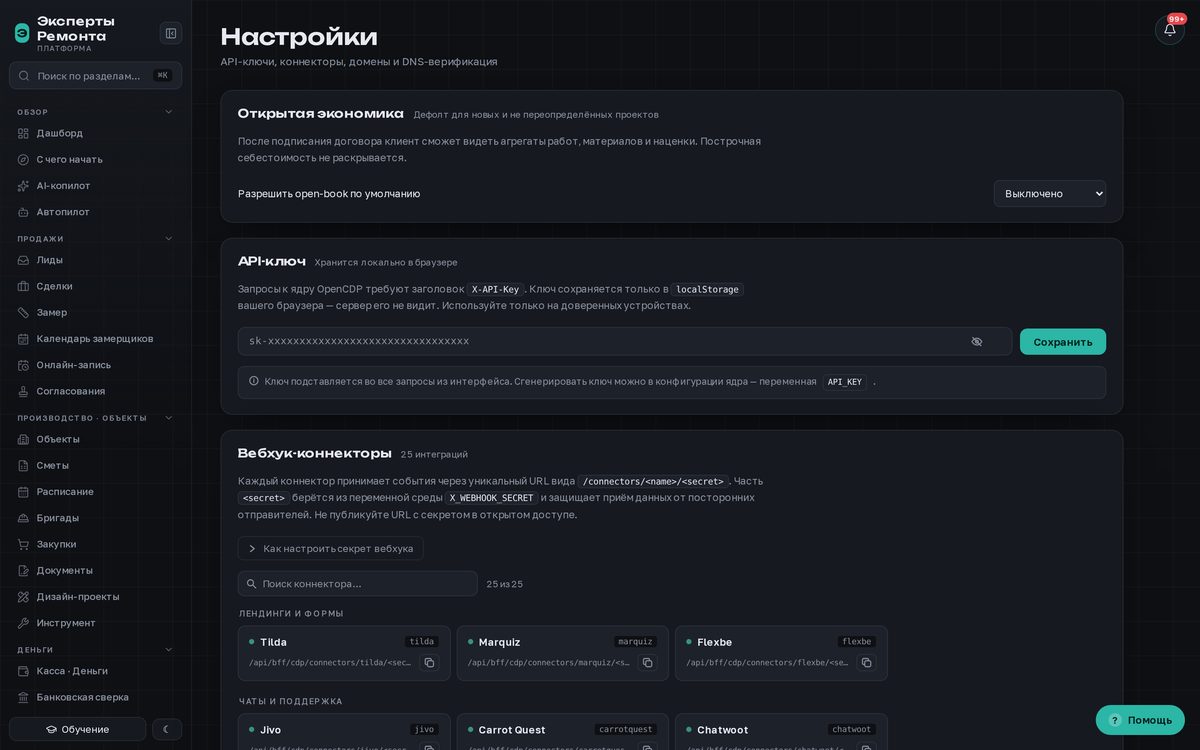This screenshot has height=750, width=1200.
Task: Open the Помощь help button
Action: pyautogui.click(x=1140, y=720)
